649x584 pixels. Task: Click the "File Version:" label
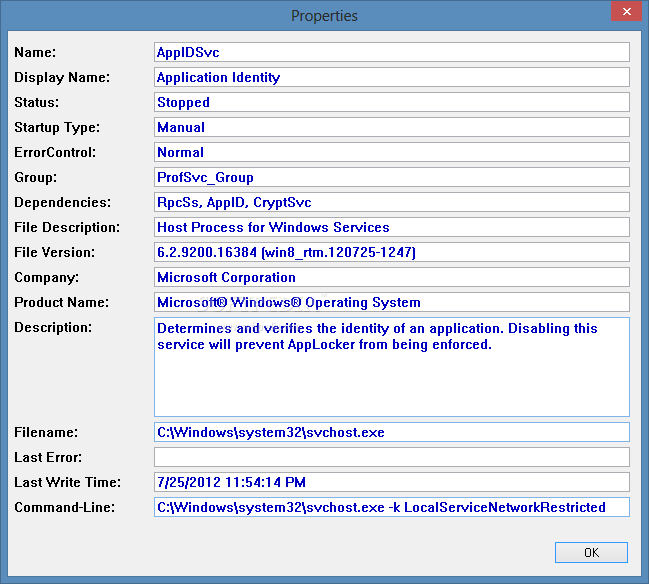pyautogui.click(x=55, y=252)
